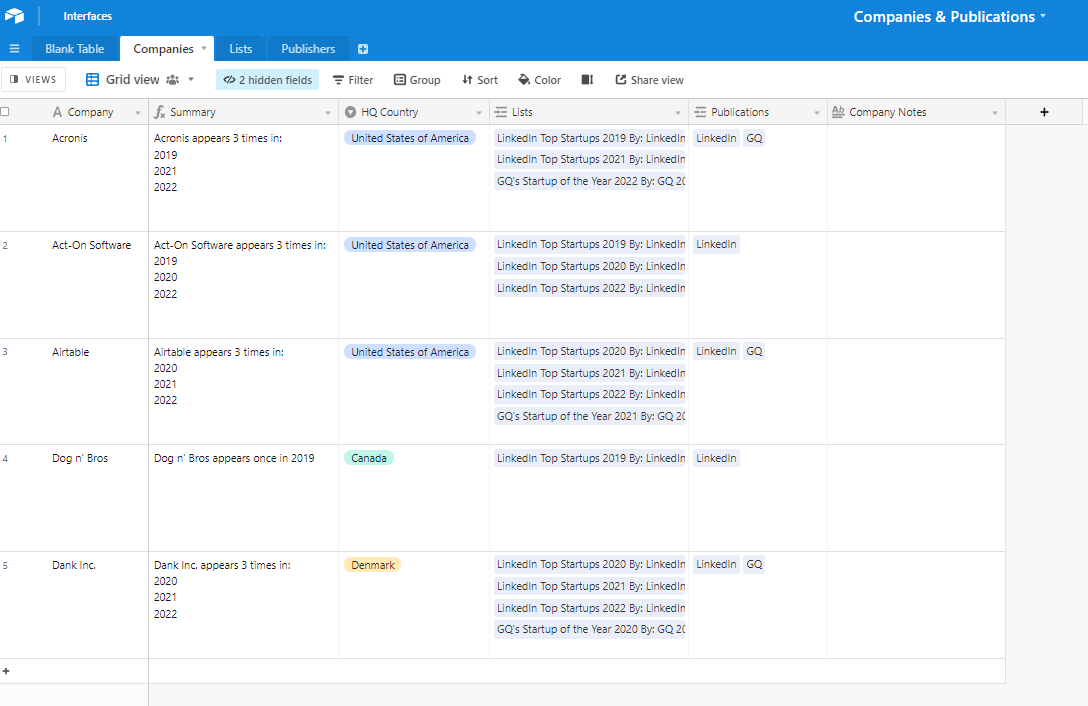Select Acronis United States of America tag
Image resolution: width=1088 pixels, height=706 pixels.
coord(409,138)
